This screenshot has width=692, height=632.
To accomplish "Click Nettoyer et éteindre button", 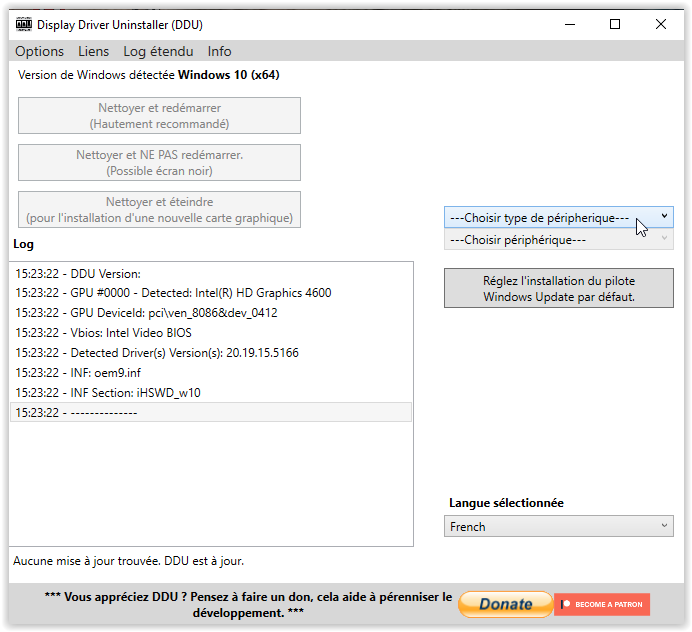I will [x=159, y=210].
